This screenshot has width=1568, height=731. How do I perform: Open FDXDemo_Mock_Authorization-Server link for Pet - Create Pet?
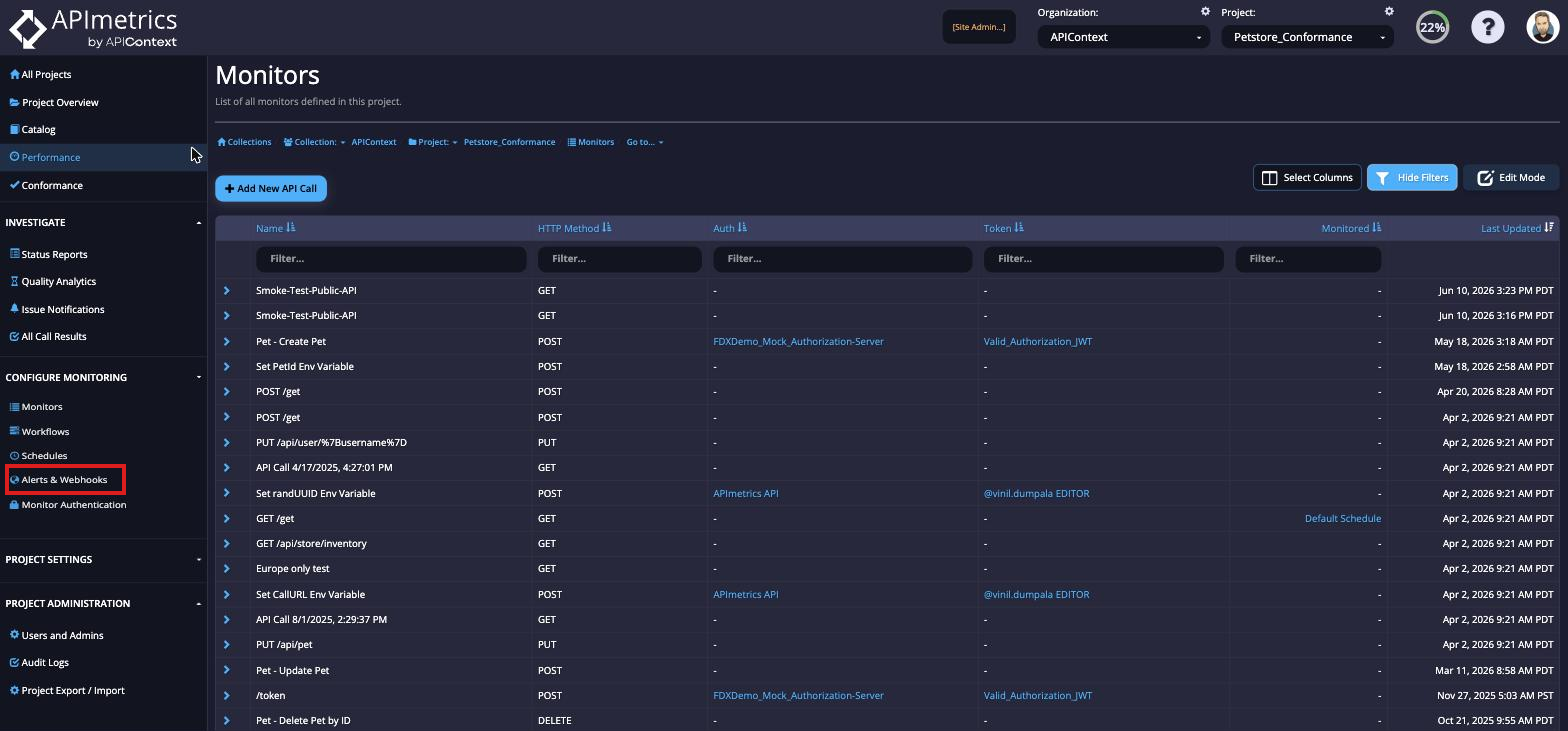point(798,341)
